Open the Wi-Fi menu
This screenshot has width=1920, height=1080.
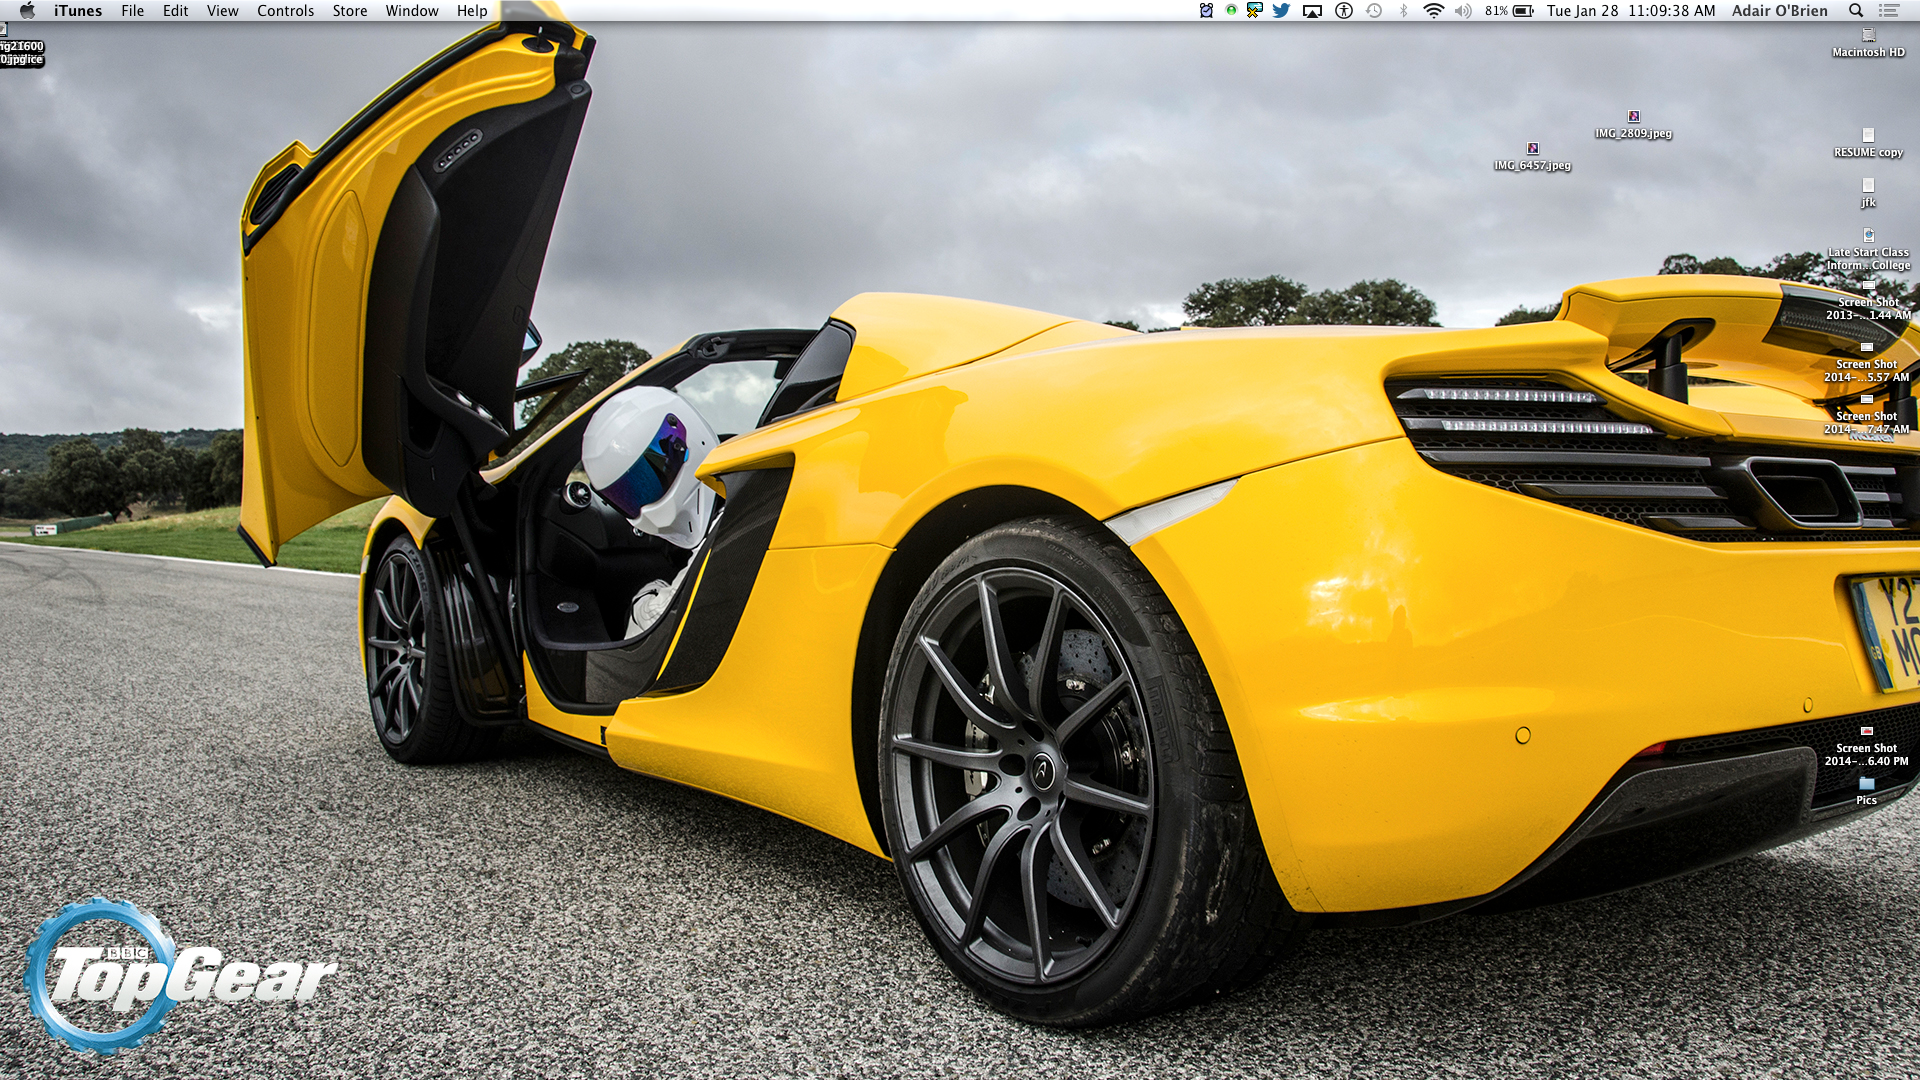pyautogui.click(x=1433, y=10)
